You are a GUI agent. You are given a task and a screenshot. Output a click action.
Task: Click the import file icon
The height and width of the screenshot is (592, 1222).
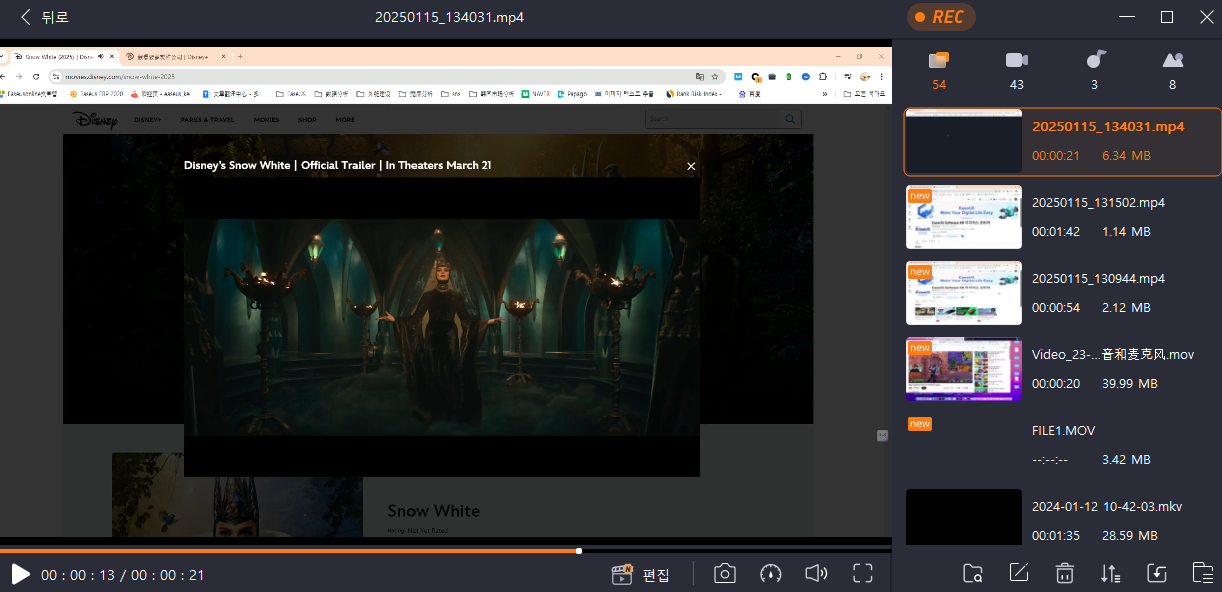[x=1156, y=573]
